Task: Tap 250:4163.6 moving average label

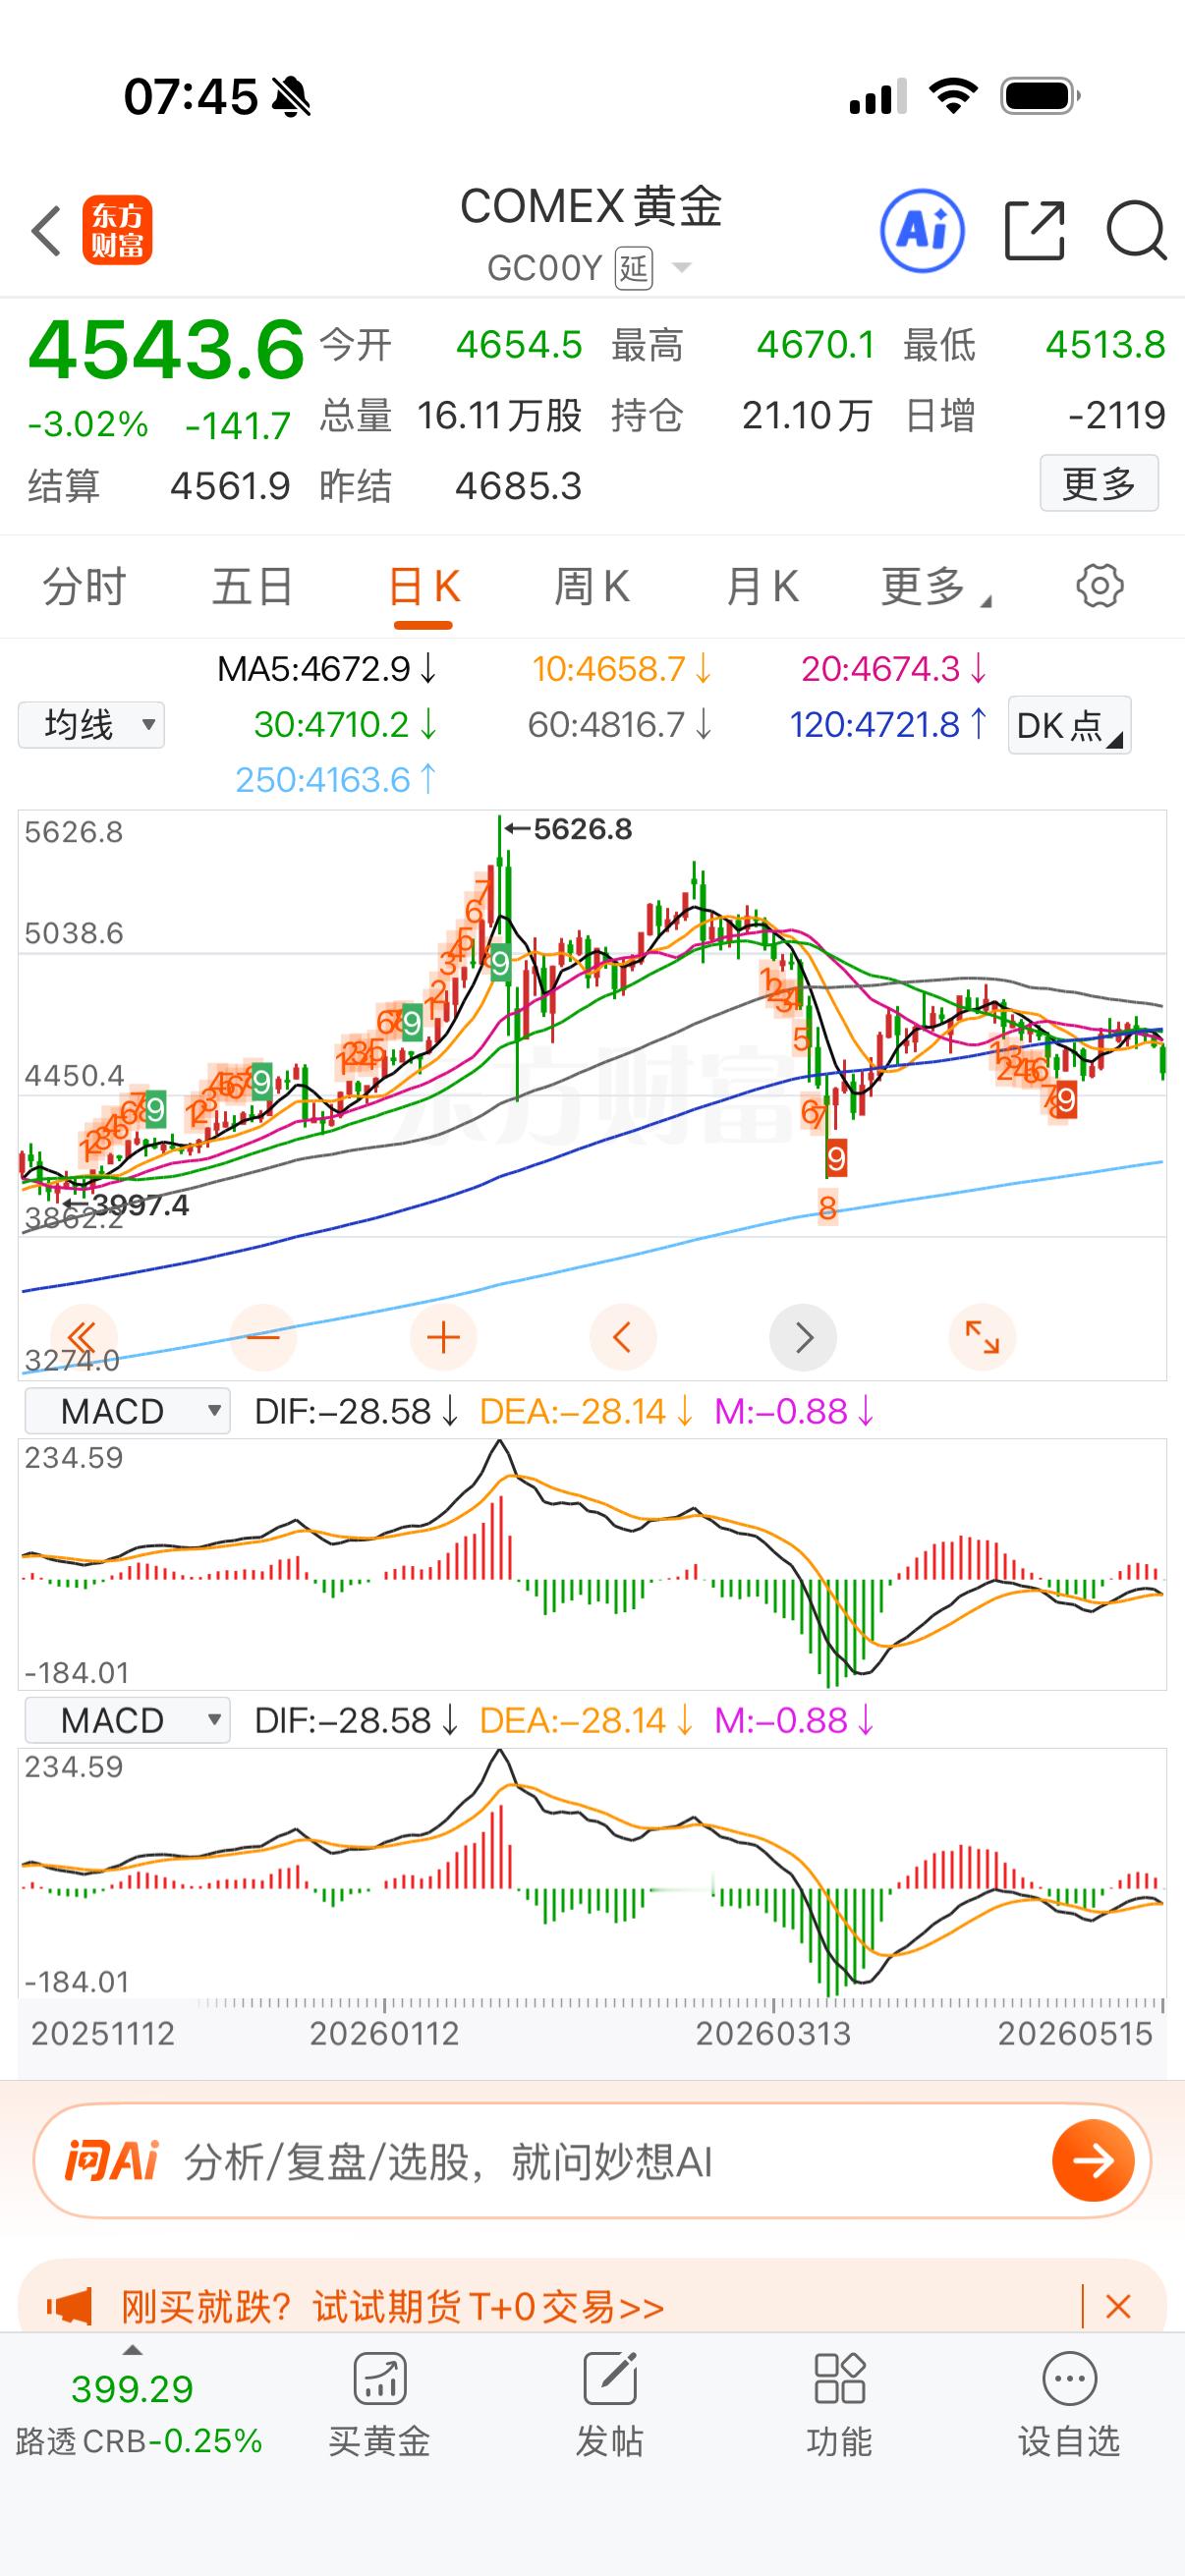Action: click(335, 779)
